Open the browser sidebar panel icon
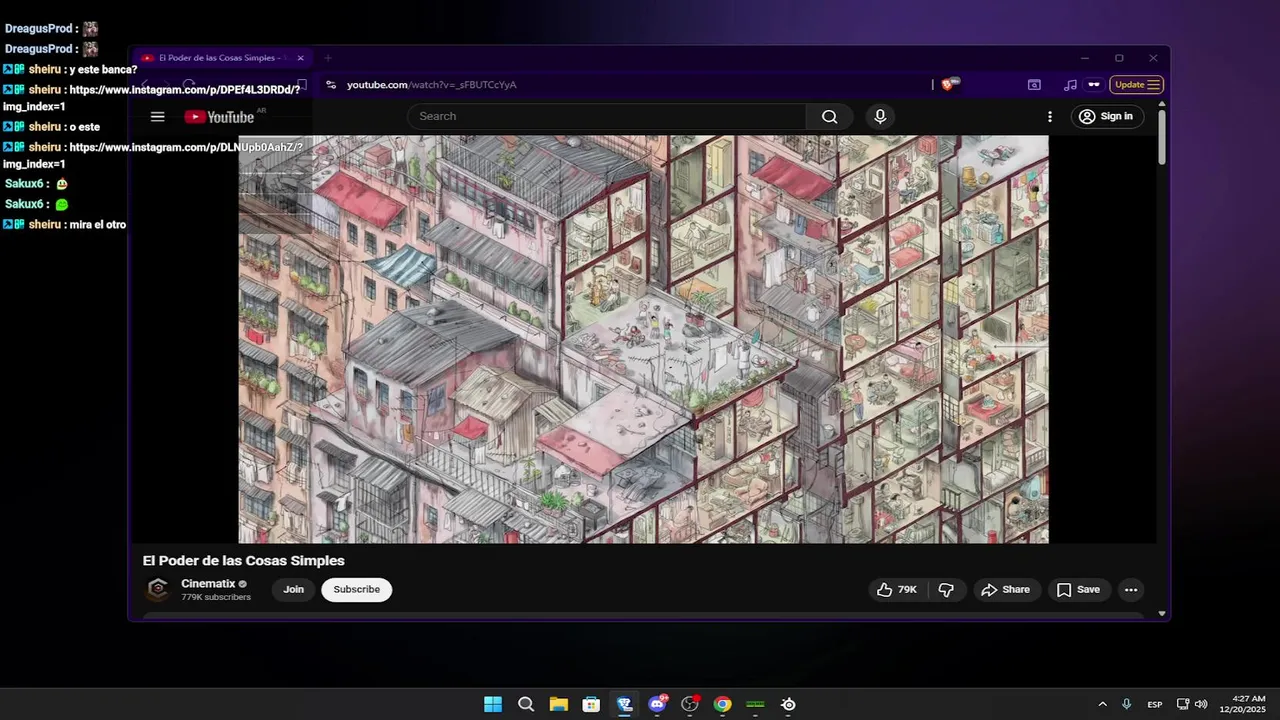The width and height of the screenshot is (1280, 720). tap(1034, 85)
